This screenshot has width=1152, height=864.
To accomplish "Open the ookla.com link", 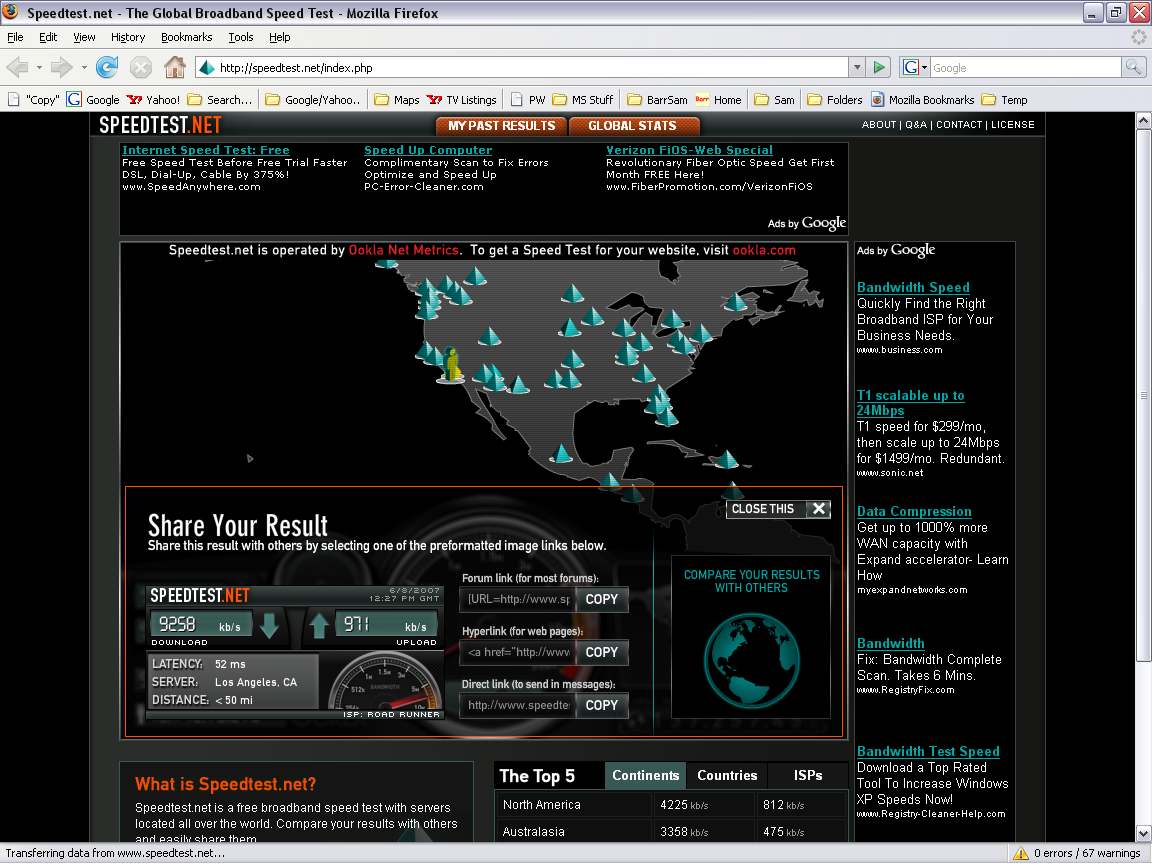I will tap(764, 251).
